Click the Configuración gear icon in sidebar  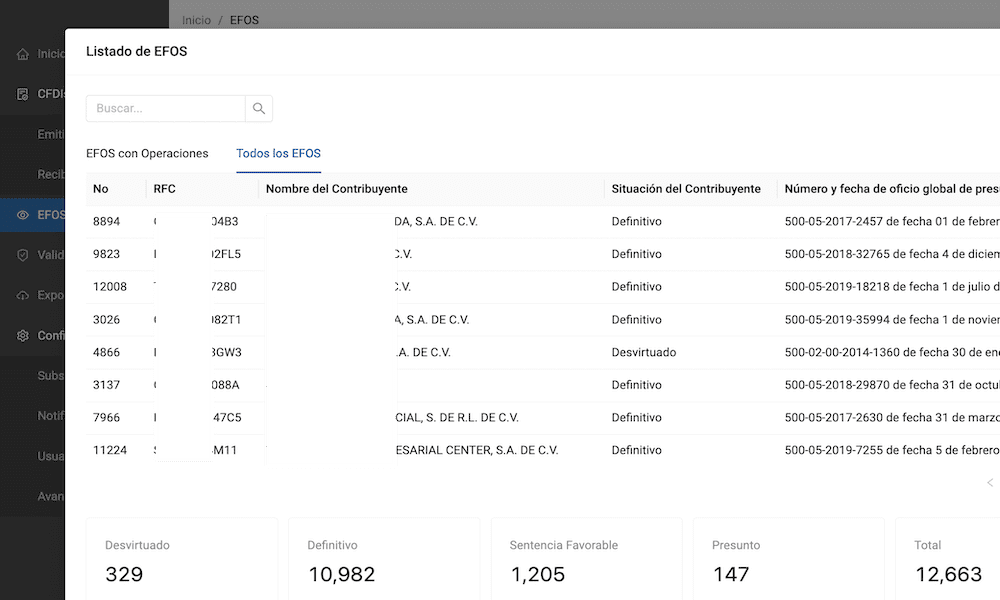point(23,336)
